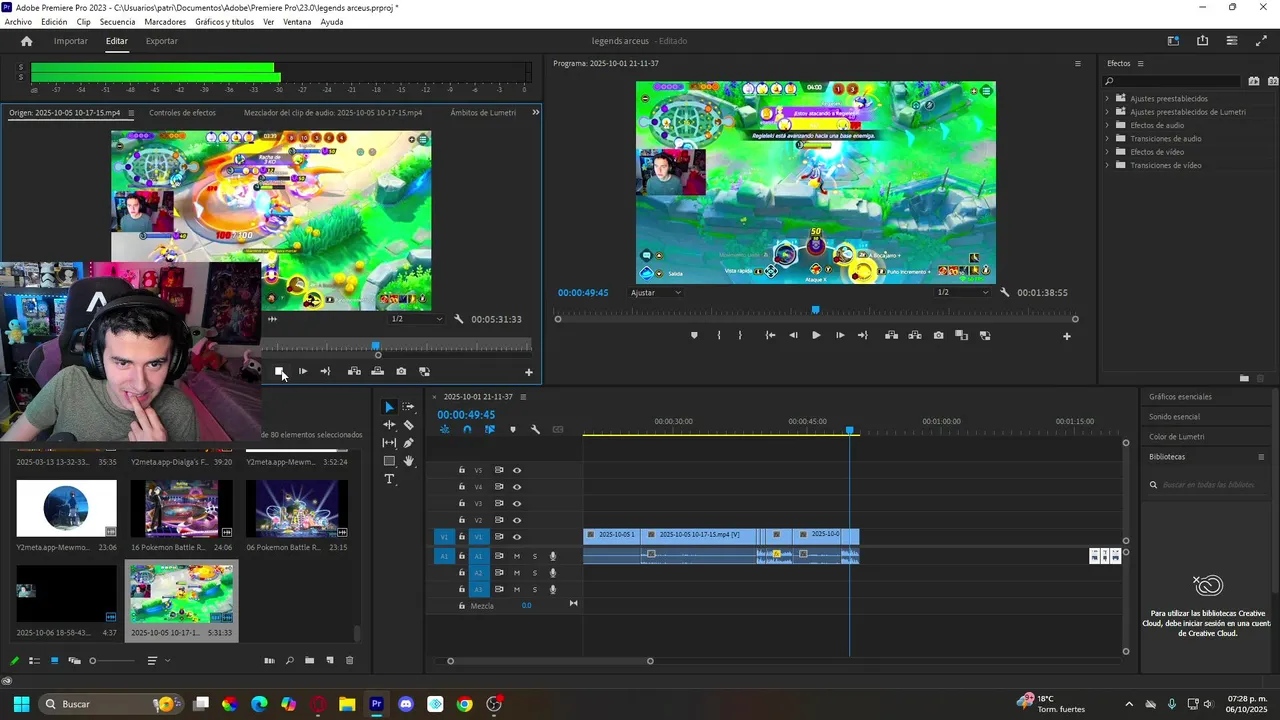This screenshot has width=1280, height=720.
Task: Mark Out point in Program monitor
Action: 740,336
